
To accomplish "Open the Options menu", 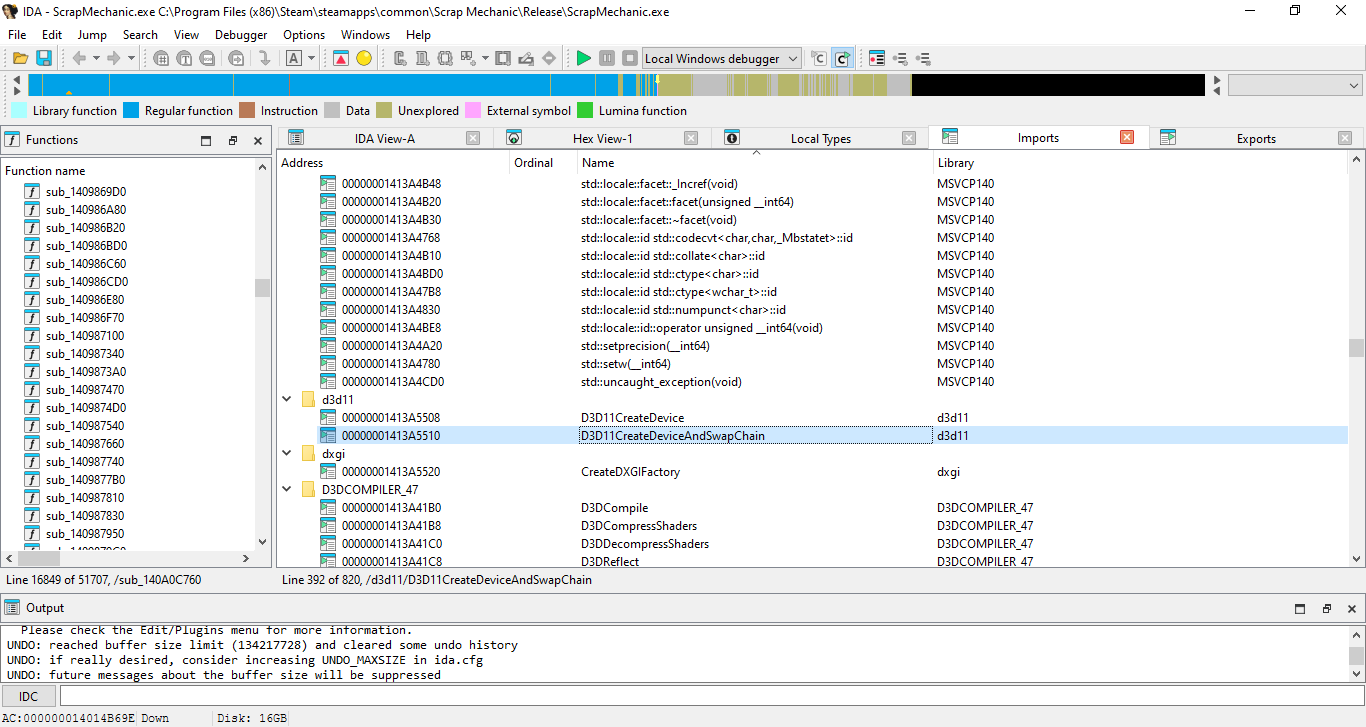I will (304, 35).
